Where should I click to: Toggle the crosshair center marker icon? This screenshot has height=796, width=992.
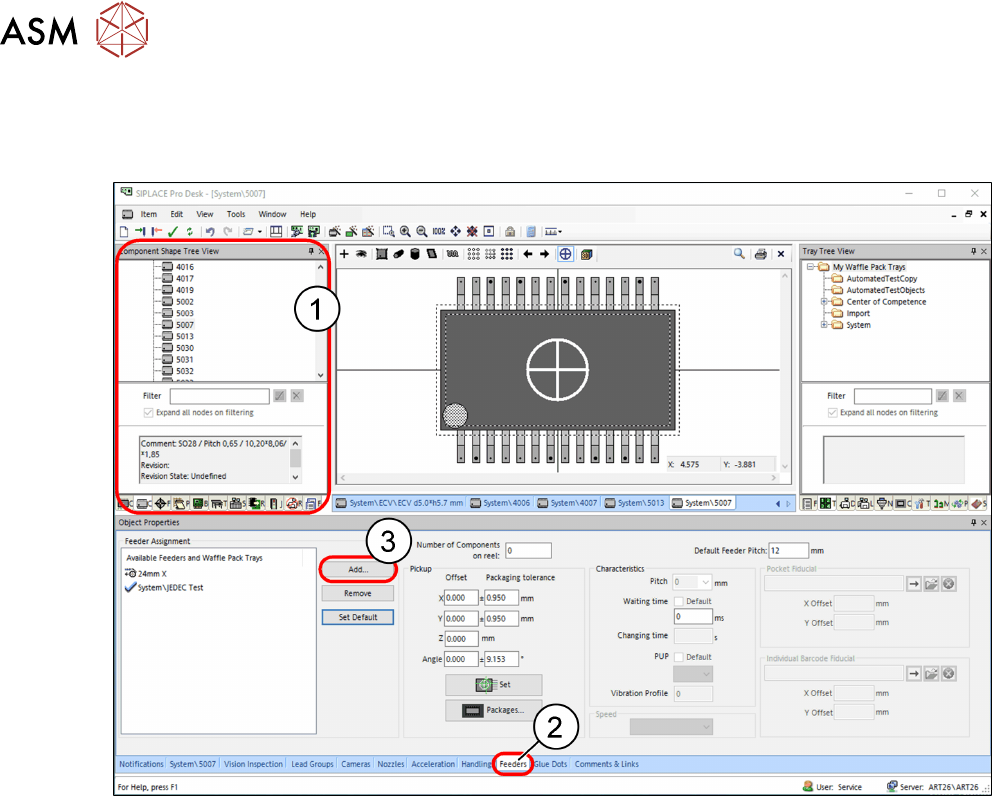click(x=565, y=254)
